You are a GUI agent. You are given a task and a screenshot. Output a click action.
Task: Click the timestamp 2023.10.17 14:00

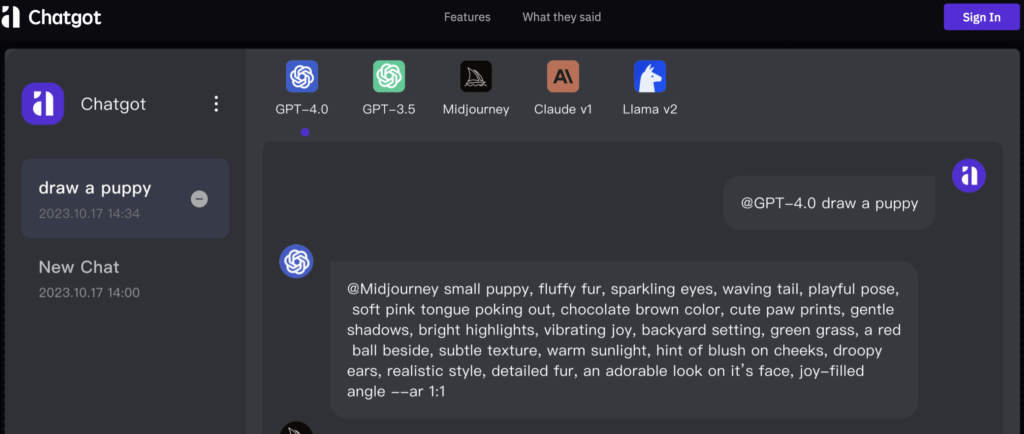pyautogui.click(x=89, y=293)
